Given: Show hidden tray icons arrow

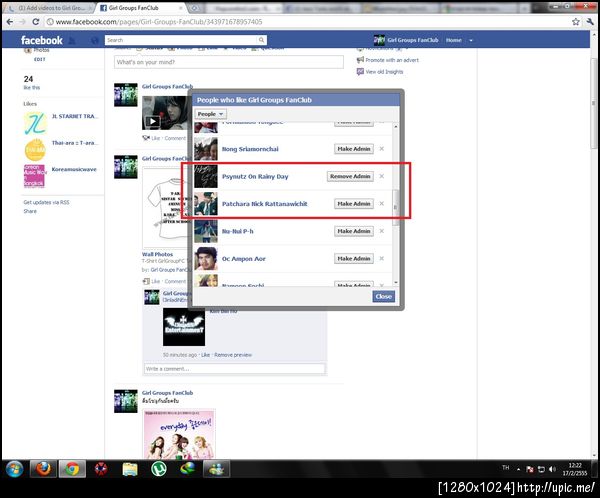Looking at the screenshot, I should 518,469.
